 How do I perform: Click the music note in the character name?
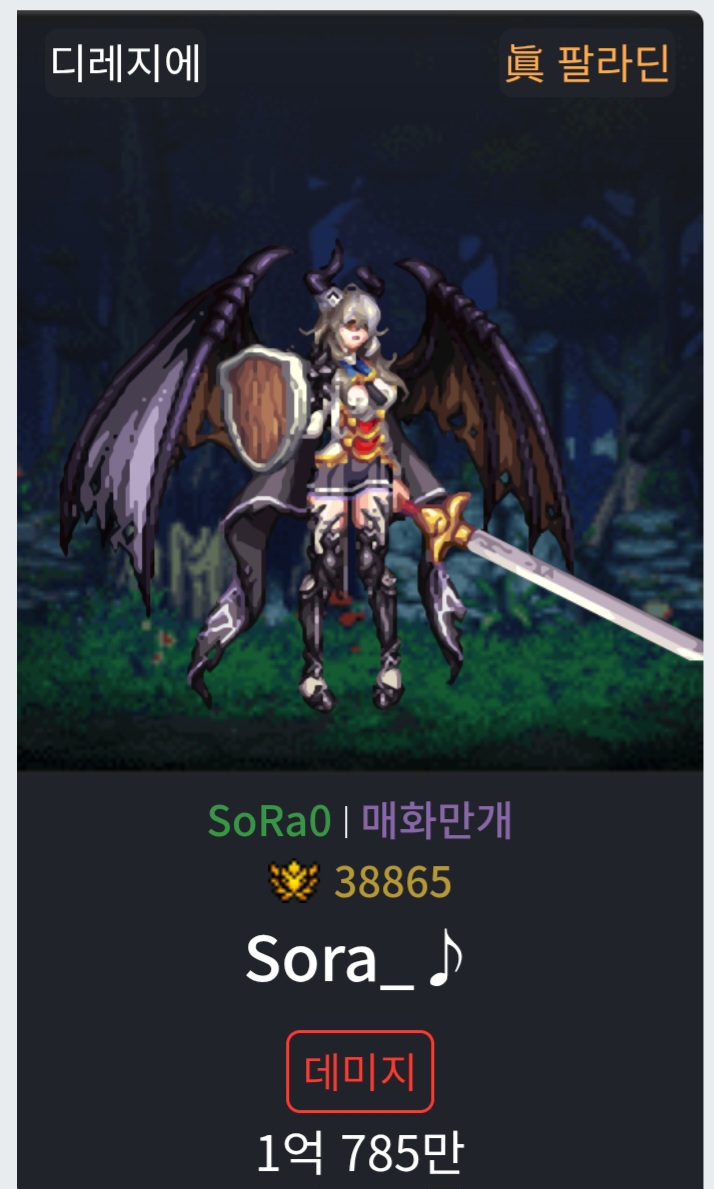[x=445, y=958]
